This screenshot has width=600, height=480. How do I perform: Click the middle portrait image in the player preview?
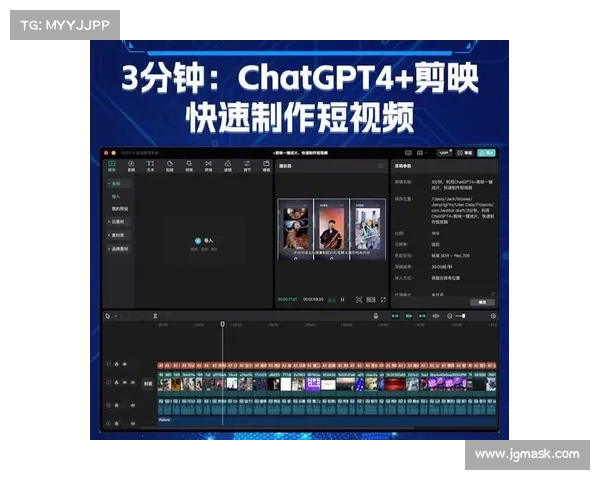331,229
